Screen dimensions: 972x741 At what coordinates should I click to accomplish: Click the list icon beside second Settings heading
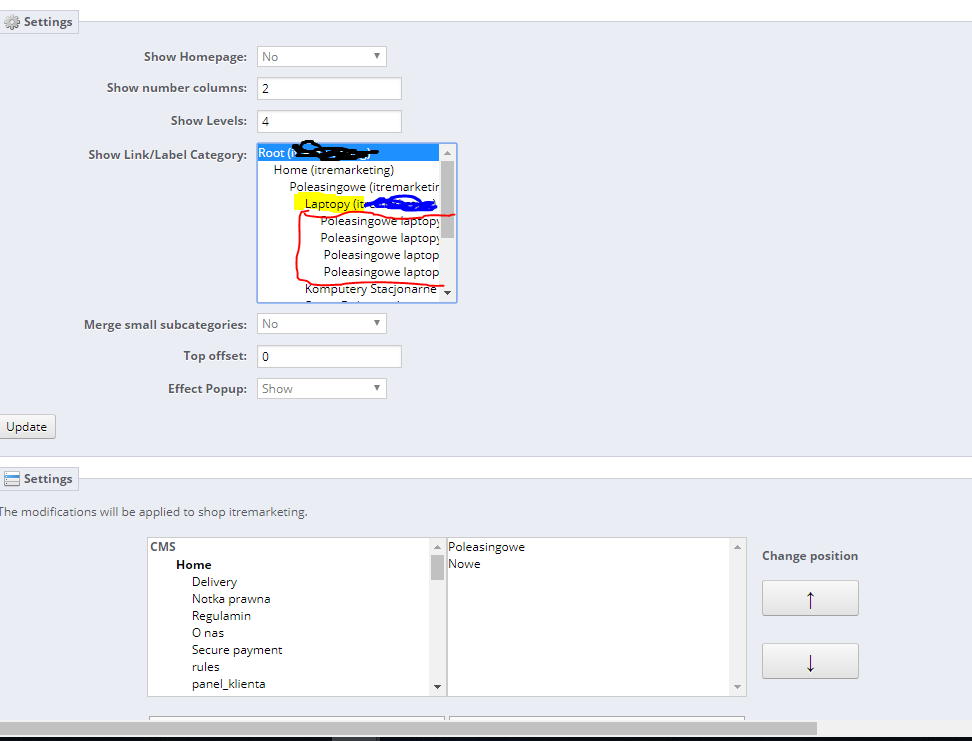point(12,479)
